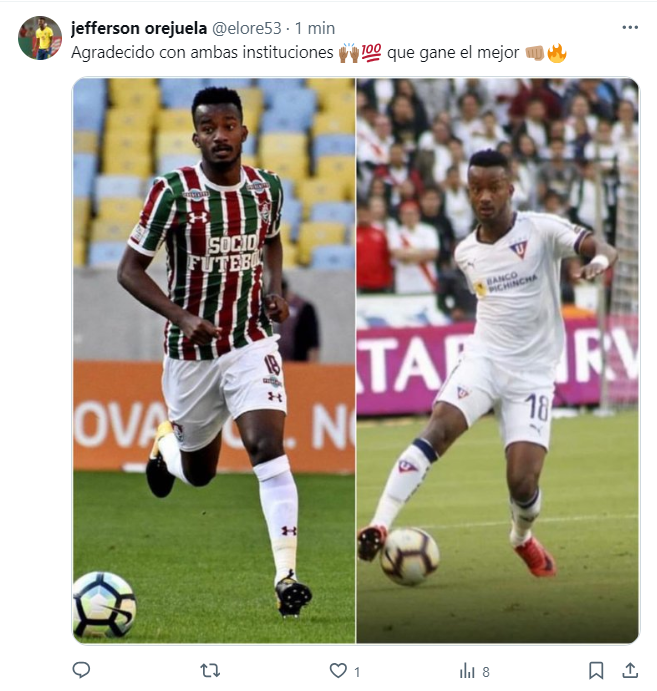Enlarge the right photo with white kit
Screen dimensions: 657x691
[x=497, y=360]
